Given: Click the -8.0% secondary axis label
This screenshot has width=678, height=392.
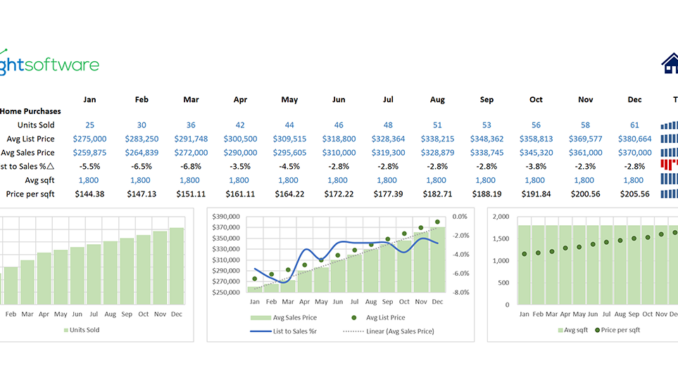Looking at the screenshot, I should (x=461, y=293).
